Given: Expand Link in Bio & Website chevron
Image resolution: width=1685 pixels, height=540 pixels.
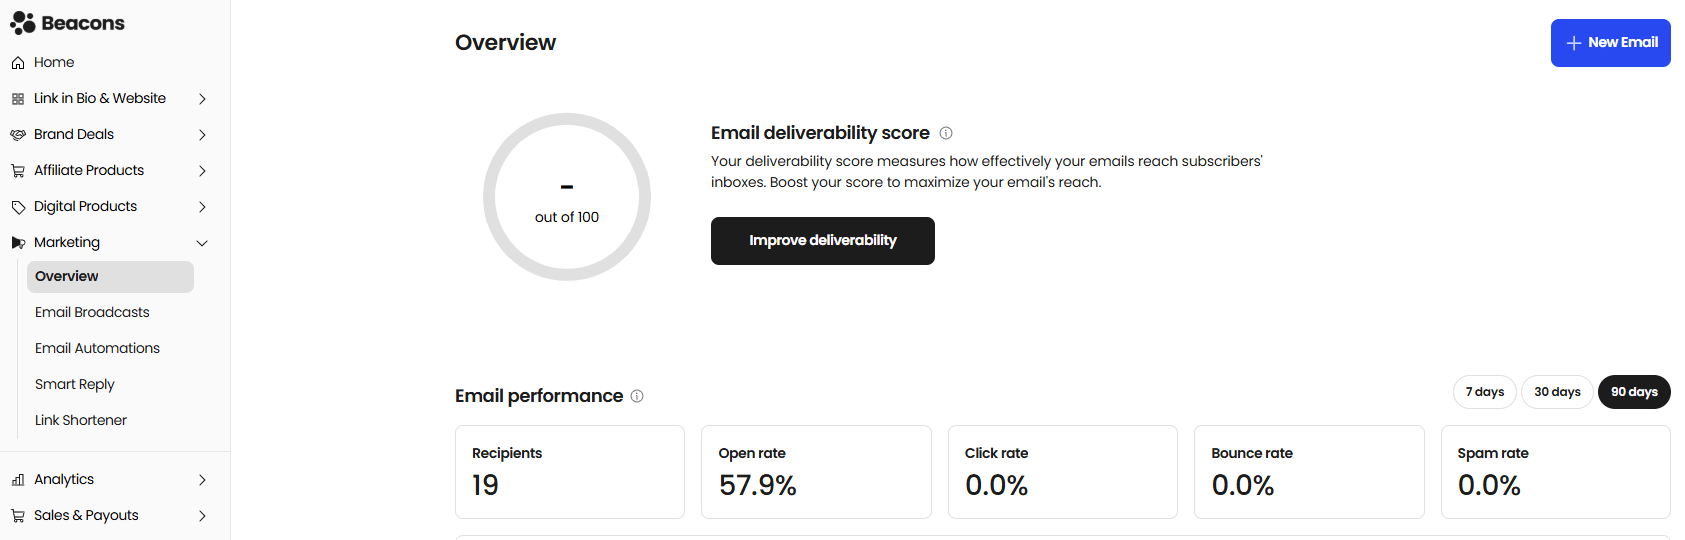Looking at the screenshot, I should pos(202,99).
